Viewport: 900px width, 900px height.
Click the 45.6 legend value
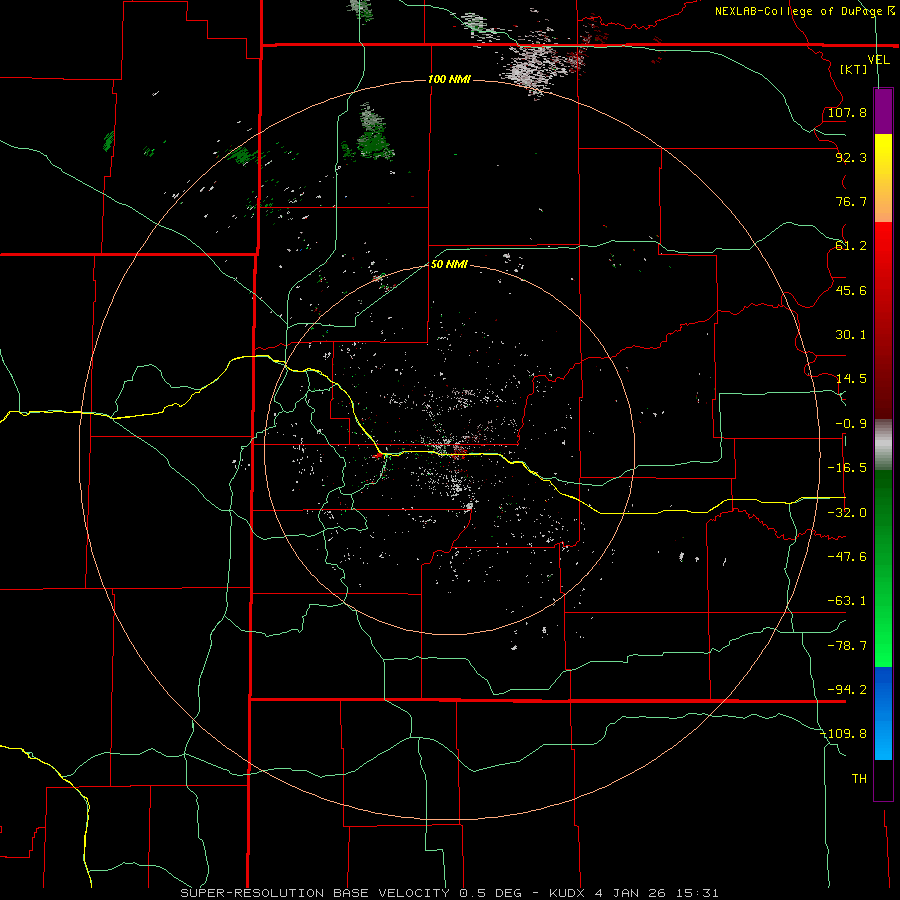coord(851,290)
